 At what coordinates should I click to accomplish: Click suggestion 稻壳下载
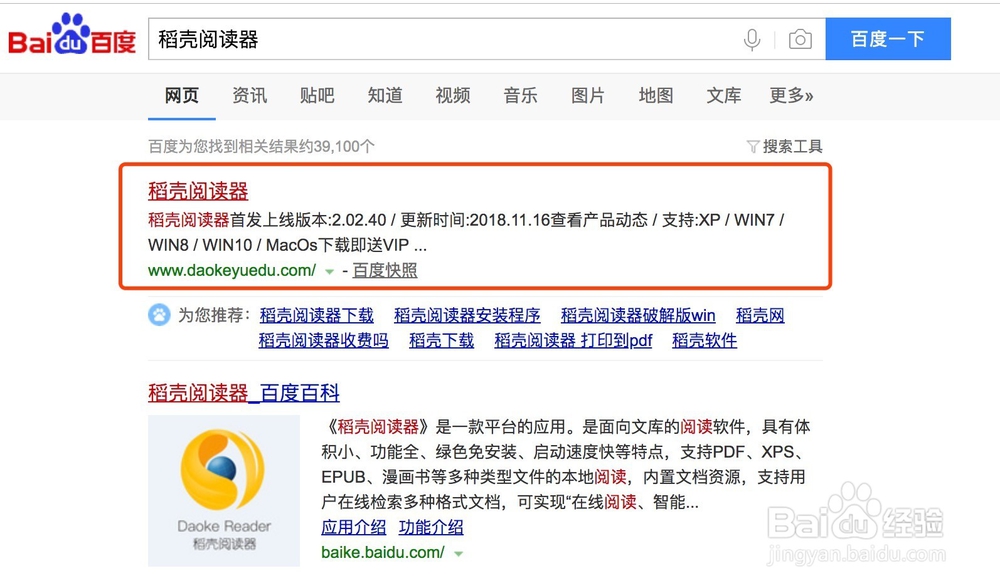[441, 341]
